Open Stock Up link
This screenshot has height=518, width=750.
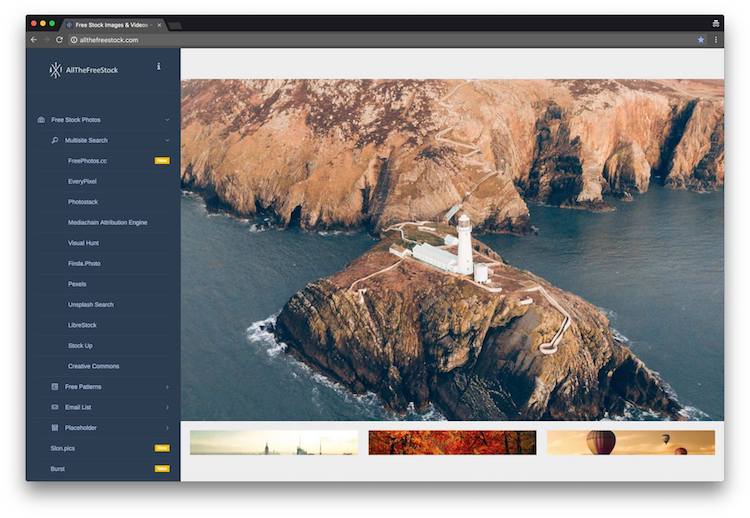pos(80,346)
